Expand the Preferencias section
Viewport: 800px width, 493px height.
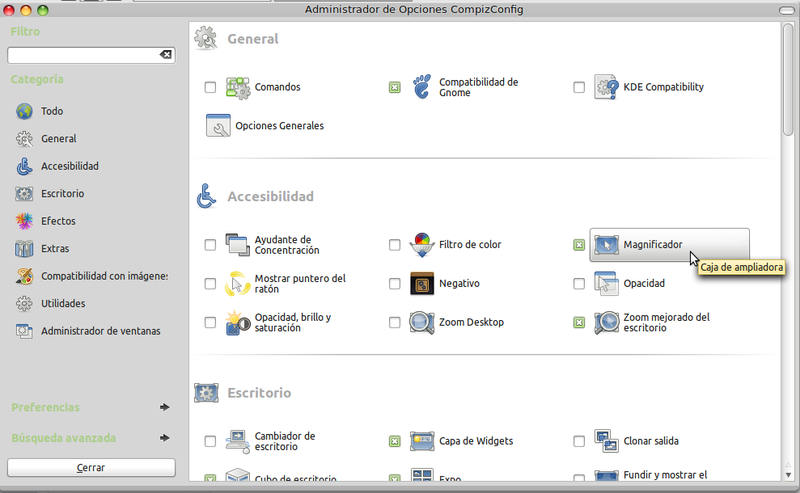coord(164,407)
